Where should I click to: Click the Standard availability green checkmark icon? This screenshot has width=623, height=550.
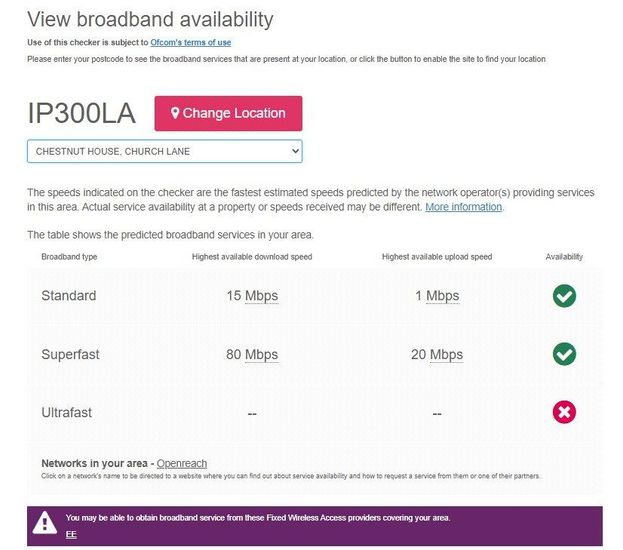564,296
